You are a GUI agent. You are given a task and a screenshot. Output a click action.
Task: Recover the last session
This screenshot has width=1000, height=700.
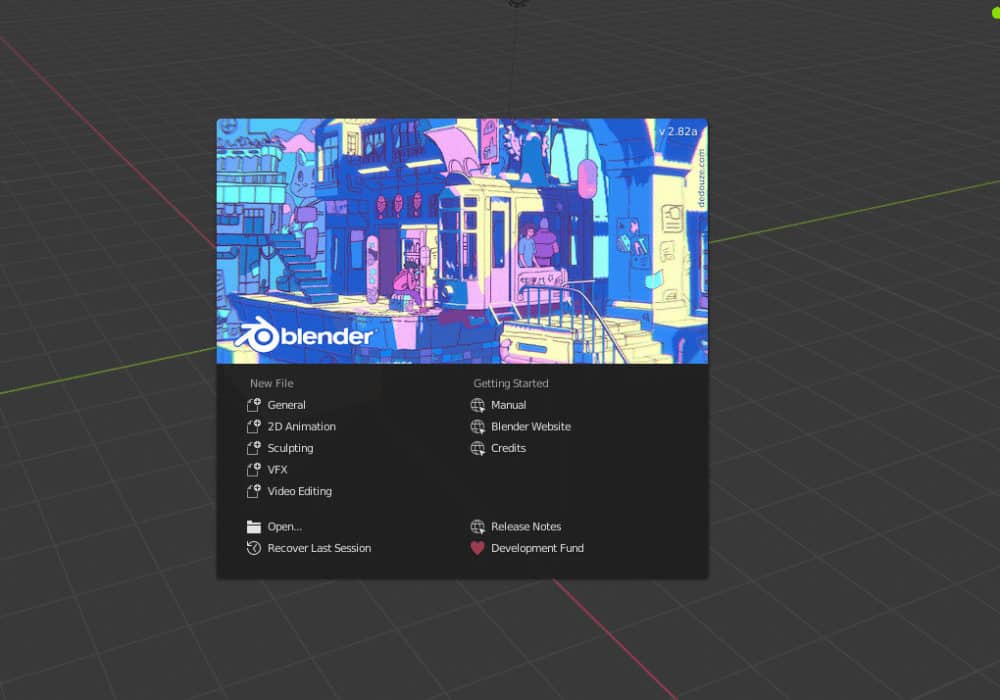point(319,548)
